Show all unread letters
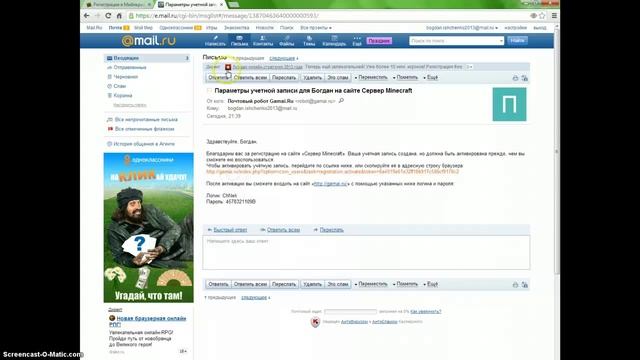This screenshot has height=360, width=640. (x=146, y=120)
